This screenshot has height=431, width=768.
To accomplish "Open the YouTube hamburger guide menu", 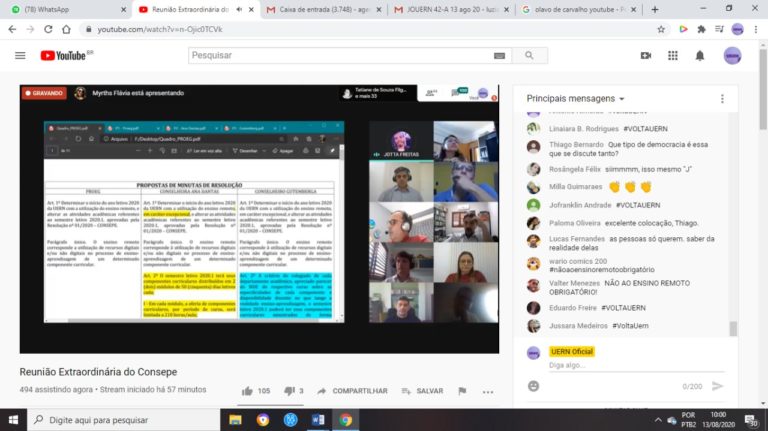I will click(20, 56).
